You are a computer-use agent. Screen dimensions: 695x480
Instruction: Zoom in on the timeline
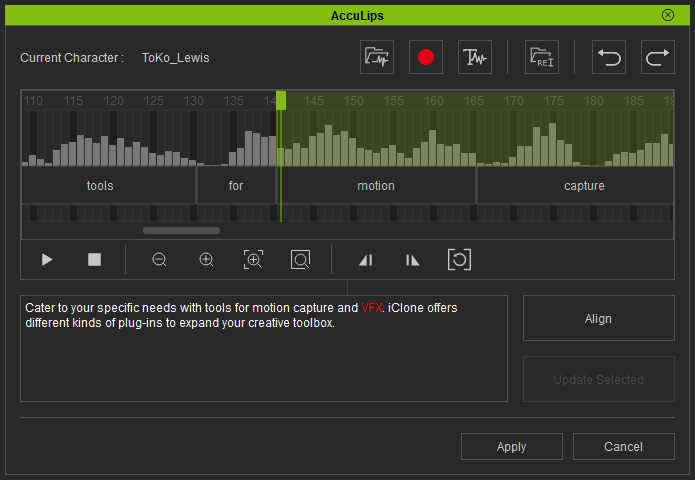(207, 260)
